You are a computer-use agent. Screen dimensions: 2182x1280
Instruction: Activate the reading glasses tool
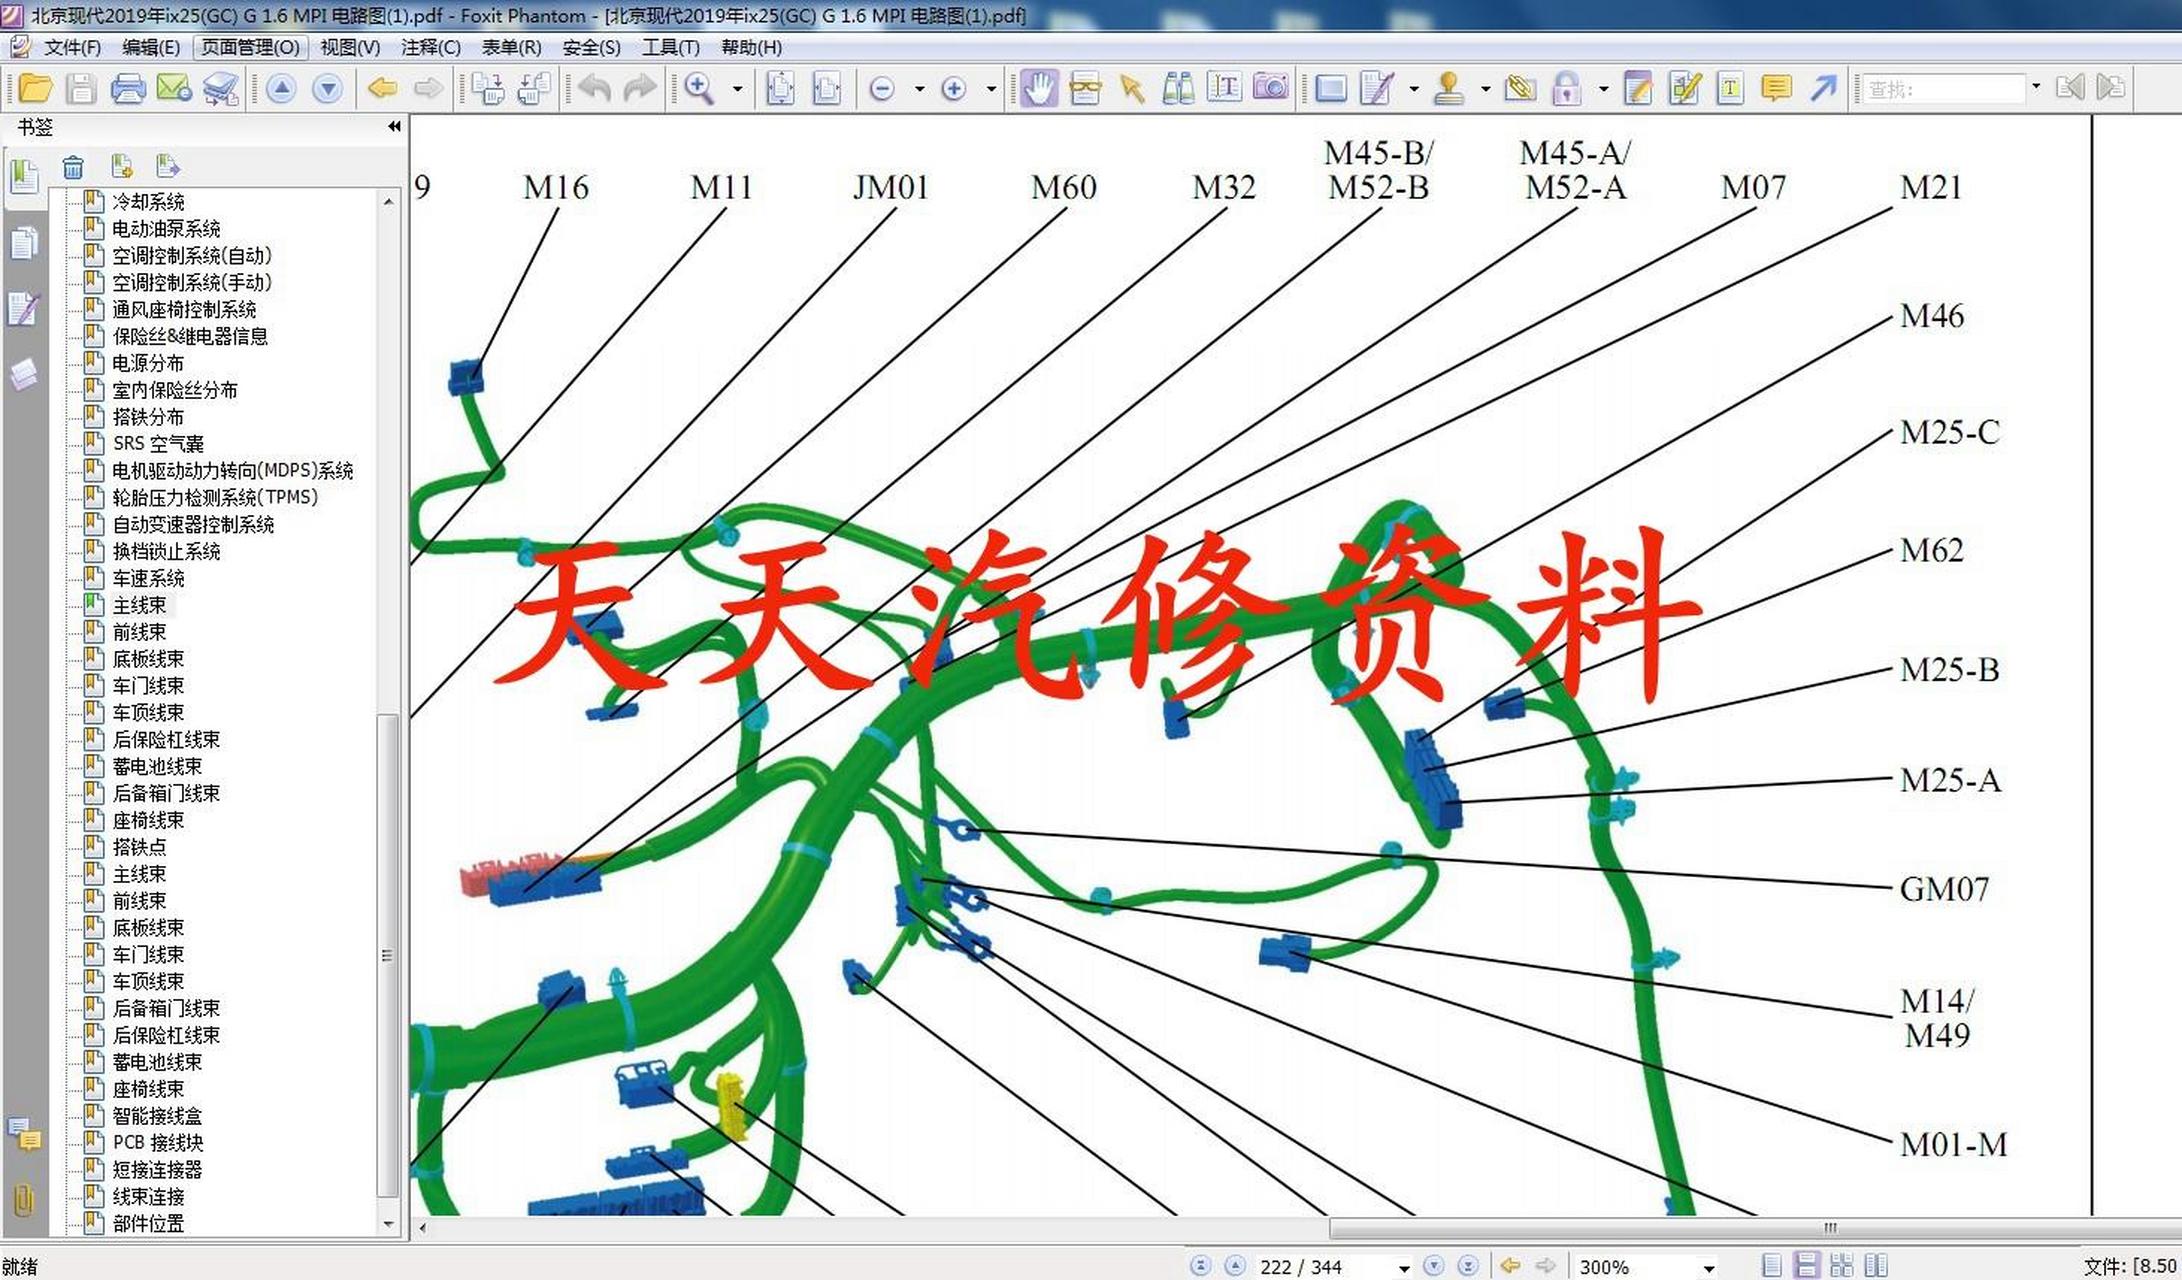1085,89
